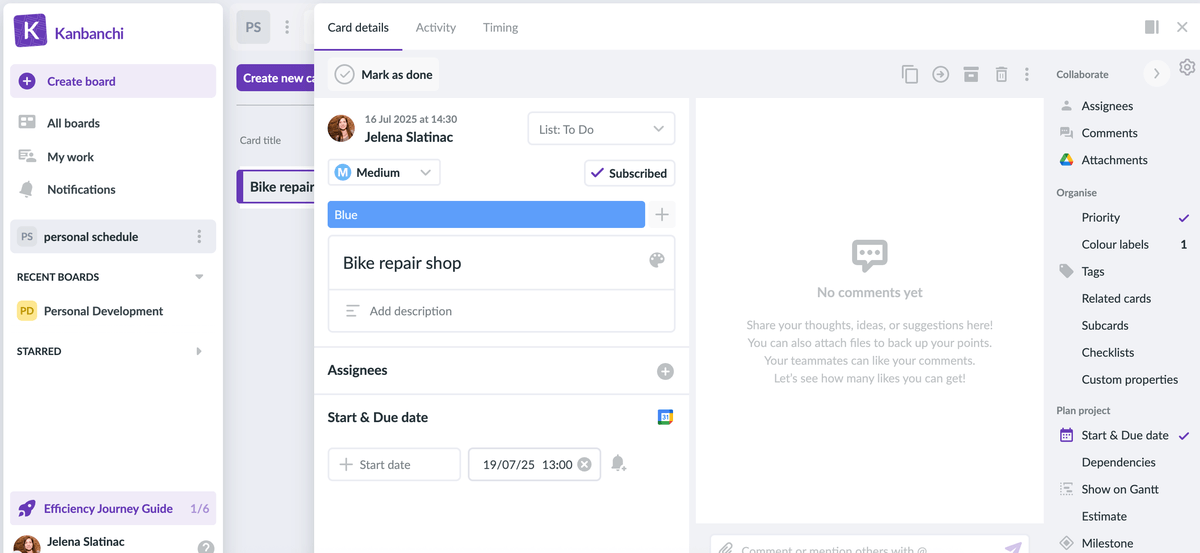
Task: Add an assignee with plus icon
Action: point(665,371)
